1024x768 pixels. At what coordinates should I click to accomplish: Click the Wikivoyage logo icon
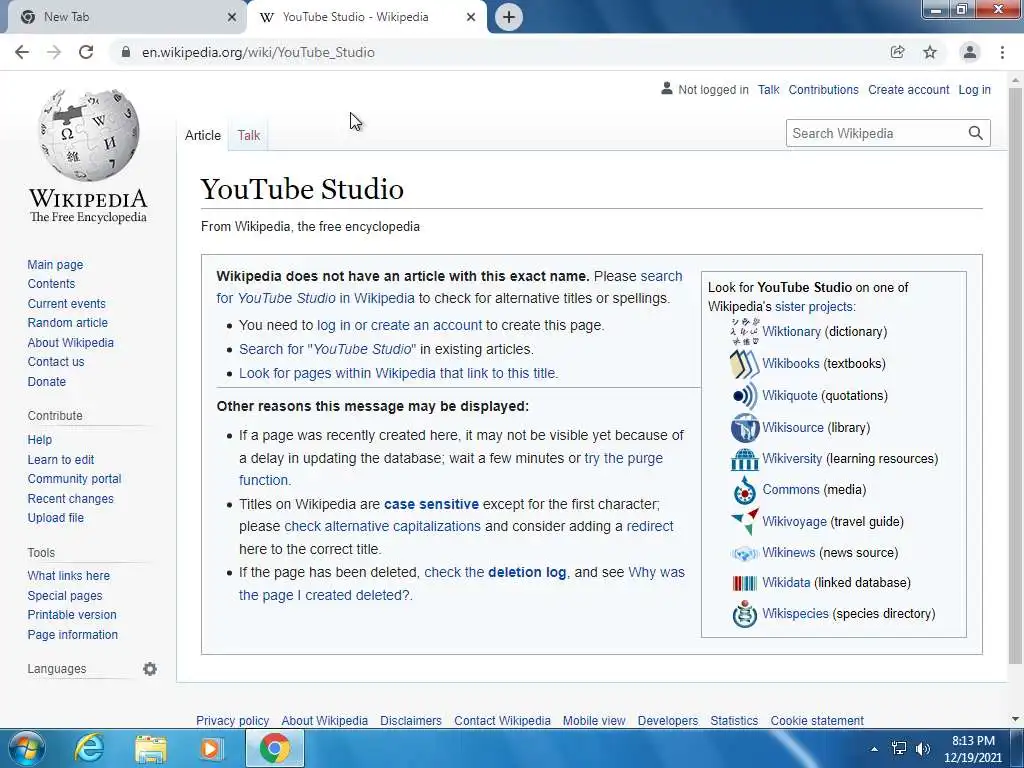pyautogui.click(x=744, y=521)
